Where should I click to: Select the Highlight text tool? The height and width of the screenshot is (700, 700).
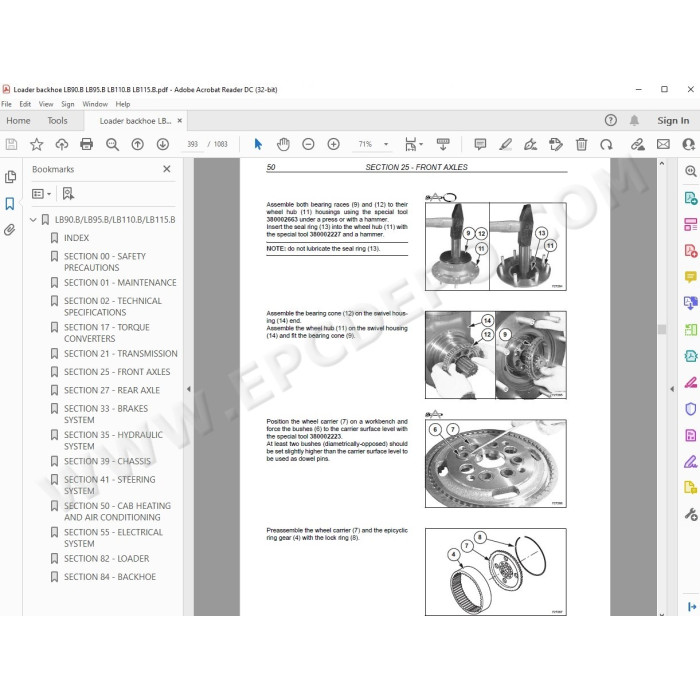click(x=505, y=144)
